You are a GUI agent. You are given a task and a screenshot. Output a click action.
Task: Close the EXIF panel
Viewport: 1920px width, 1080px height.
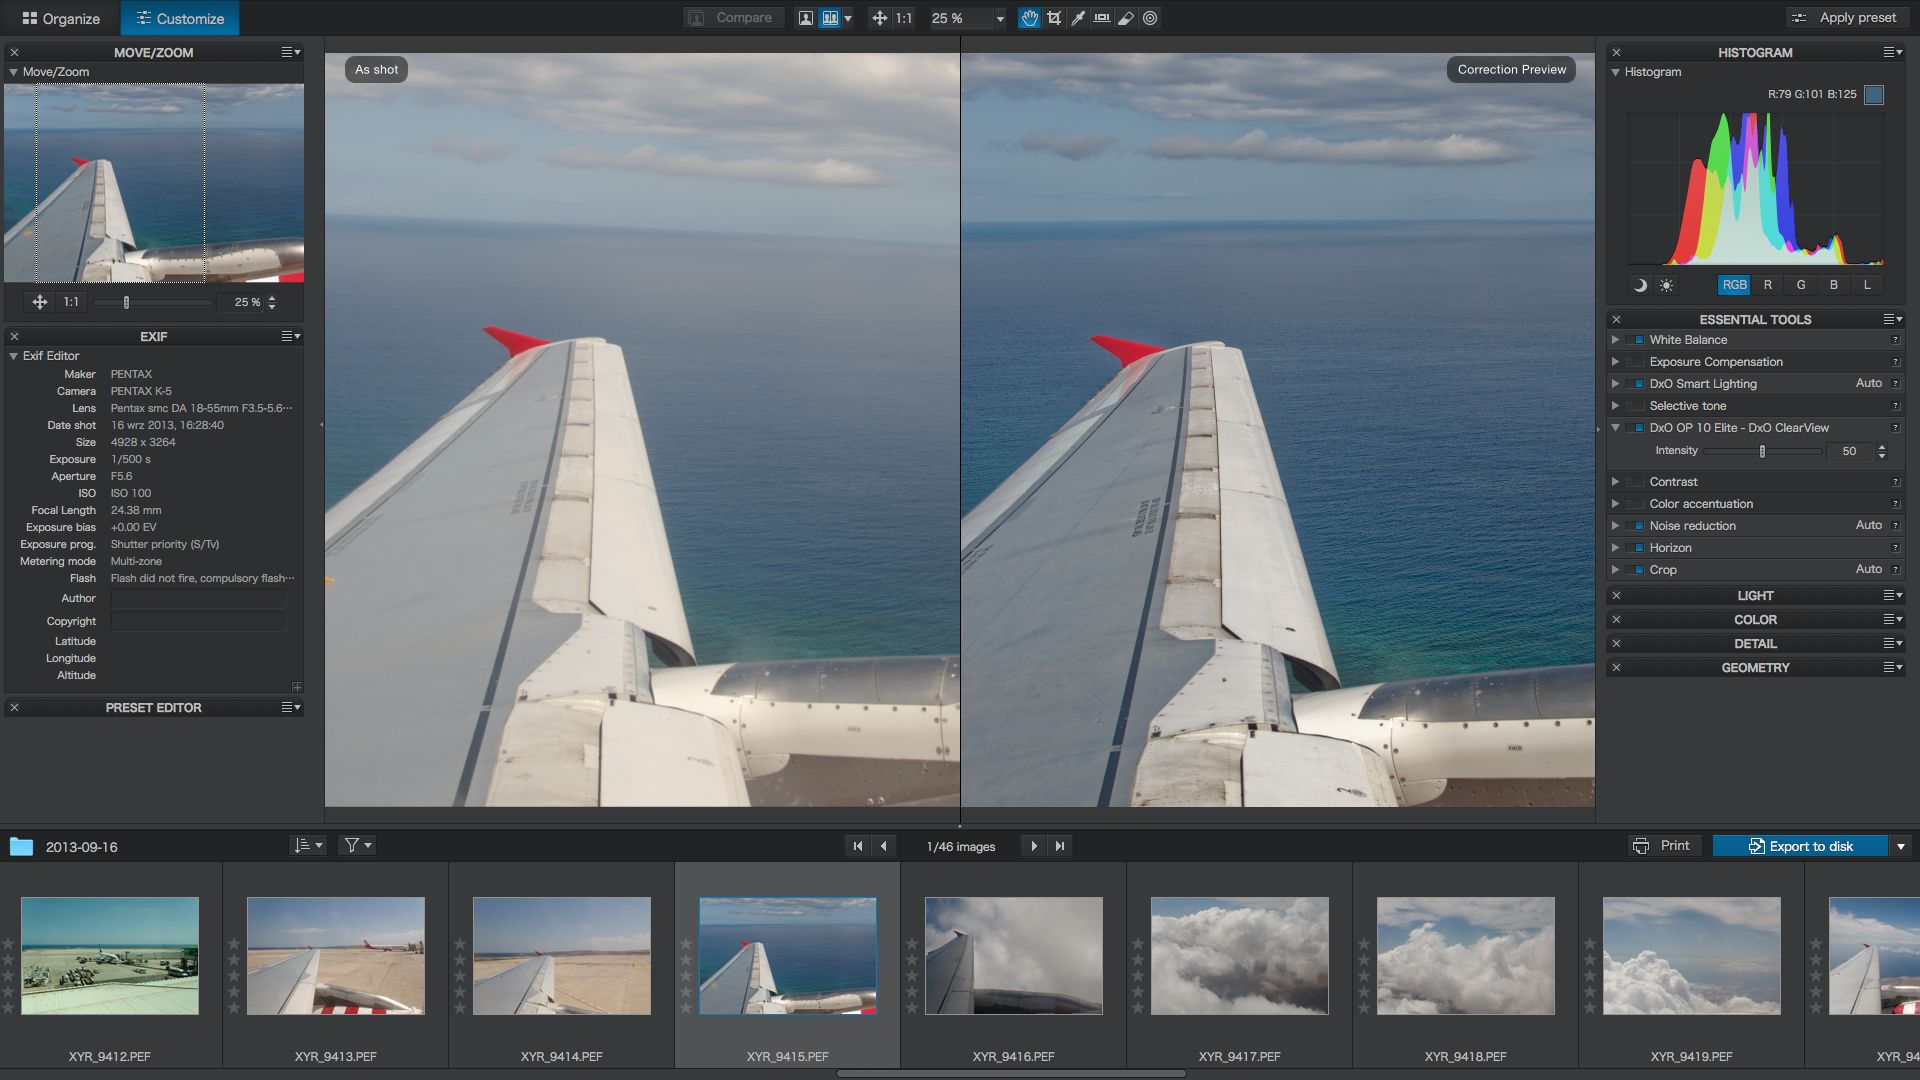click(x=14, y=336)
